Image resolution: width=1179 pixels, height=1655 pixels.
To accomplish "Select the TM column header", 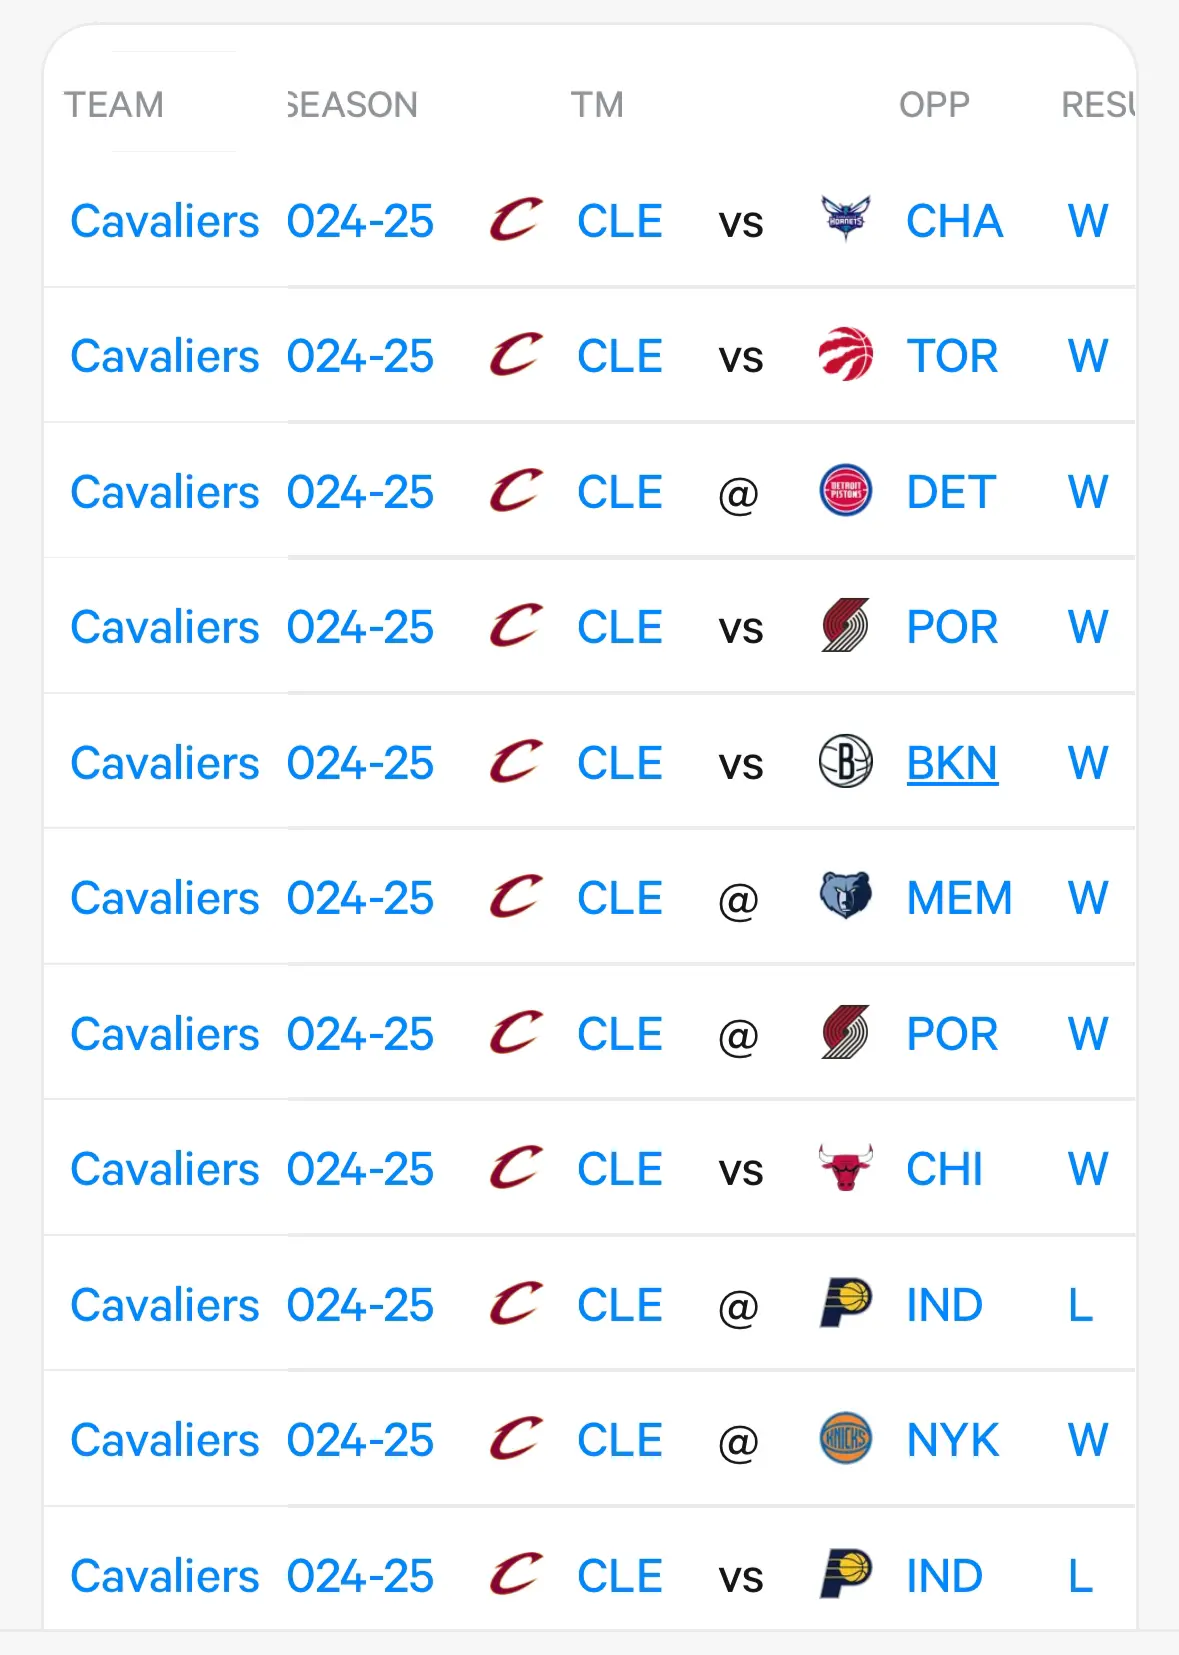I will point(597,105).
